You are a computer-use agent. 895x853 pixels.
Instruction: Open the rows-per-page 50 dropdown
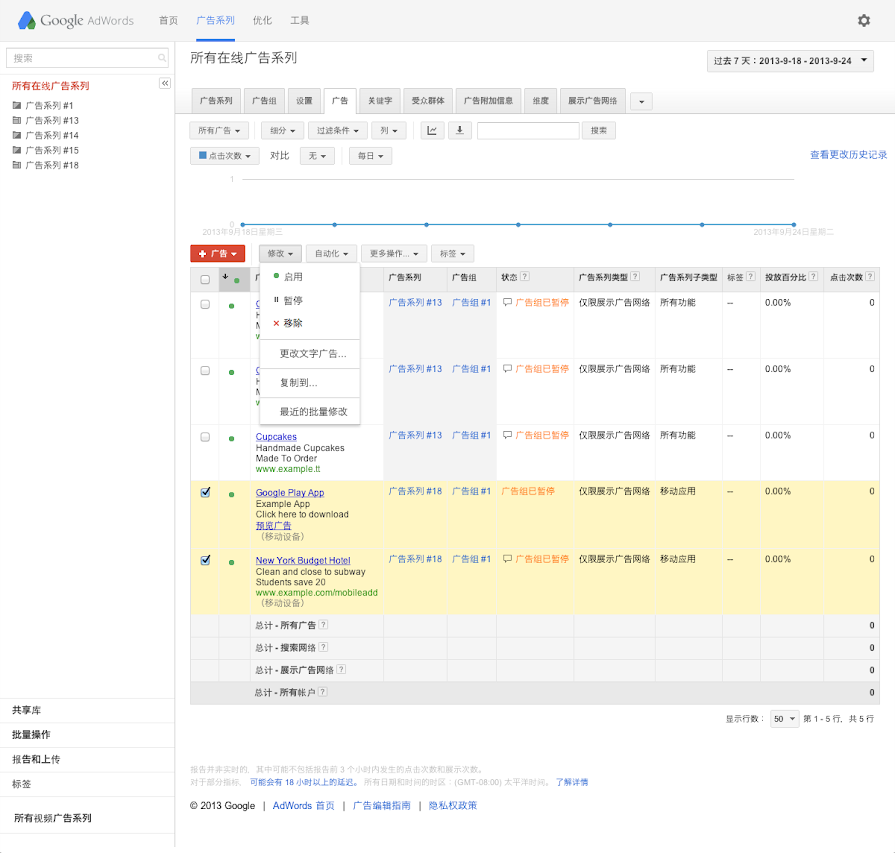click(x=784, y=718)
